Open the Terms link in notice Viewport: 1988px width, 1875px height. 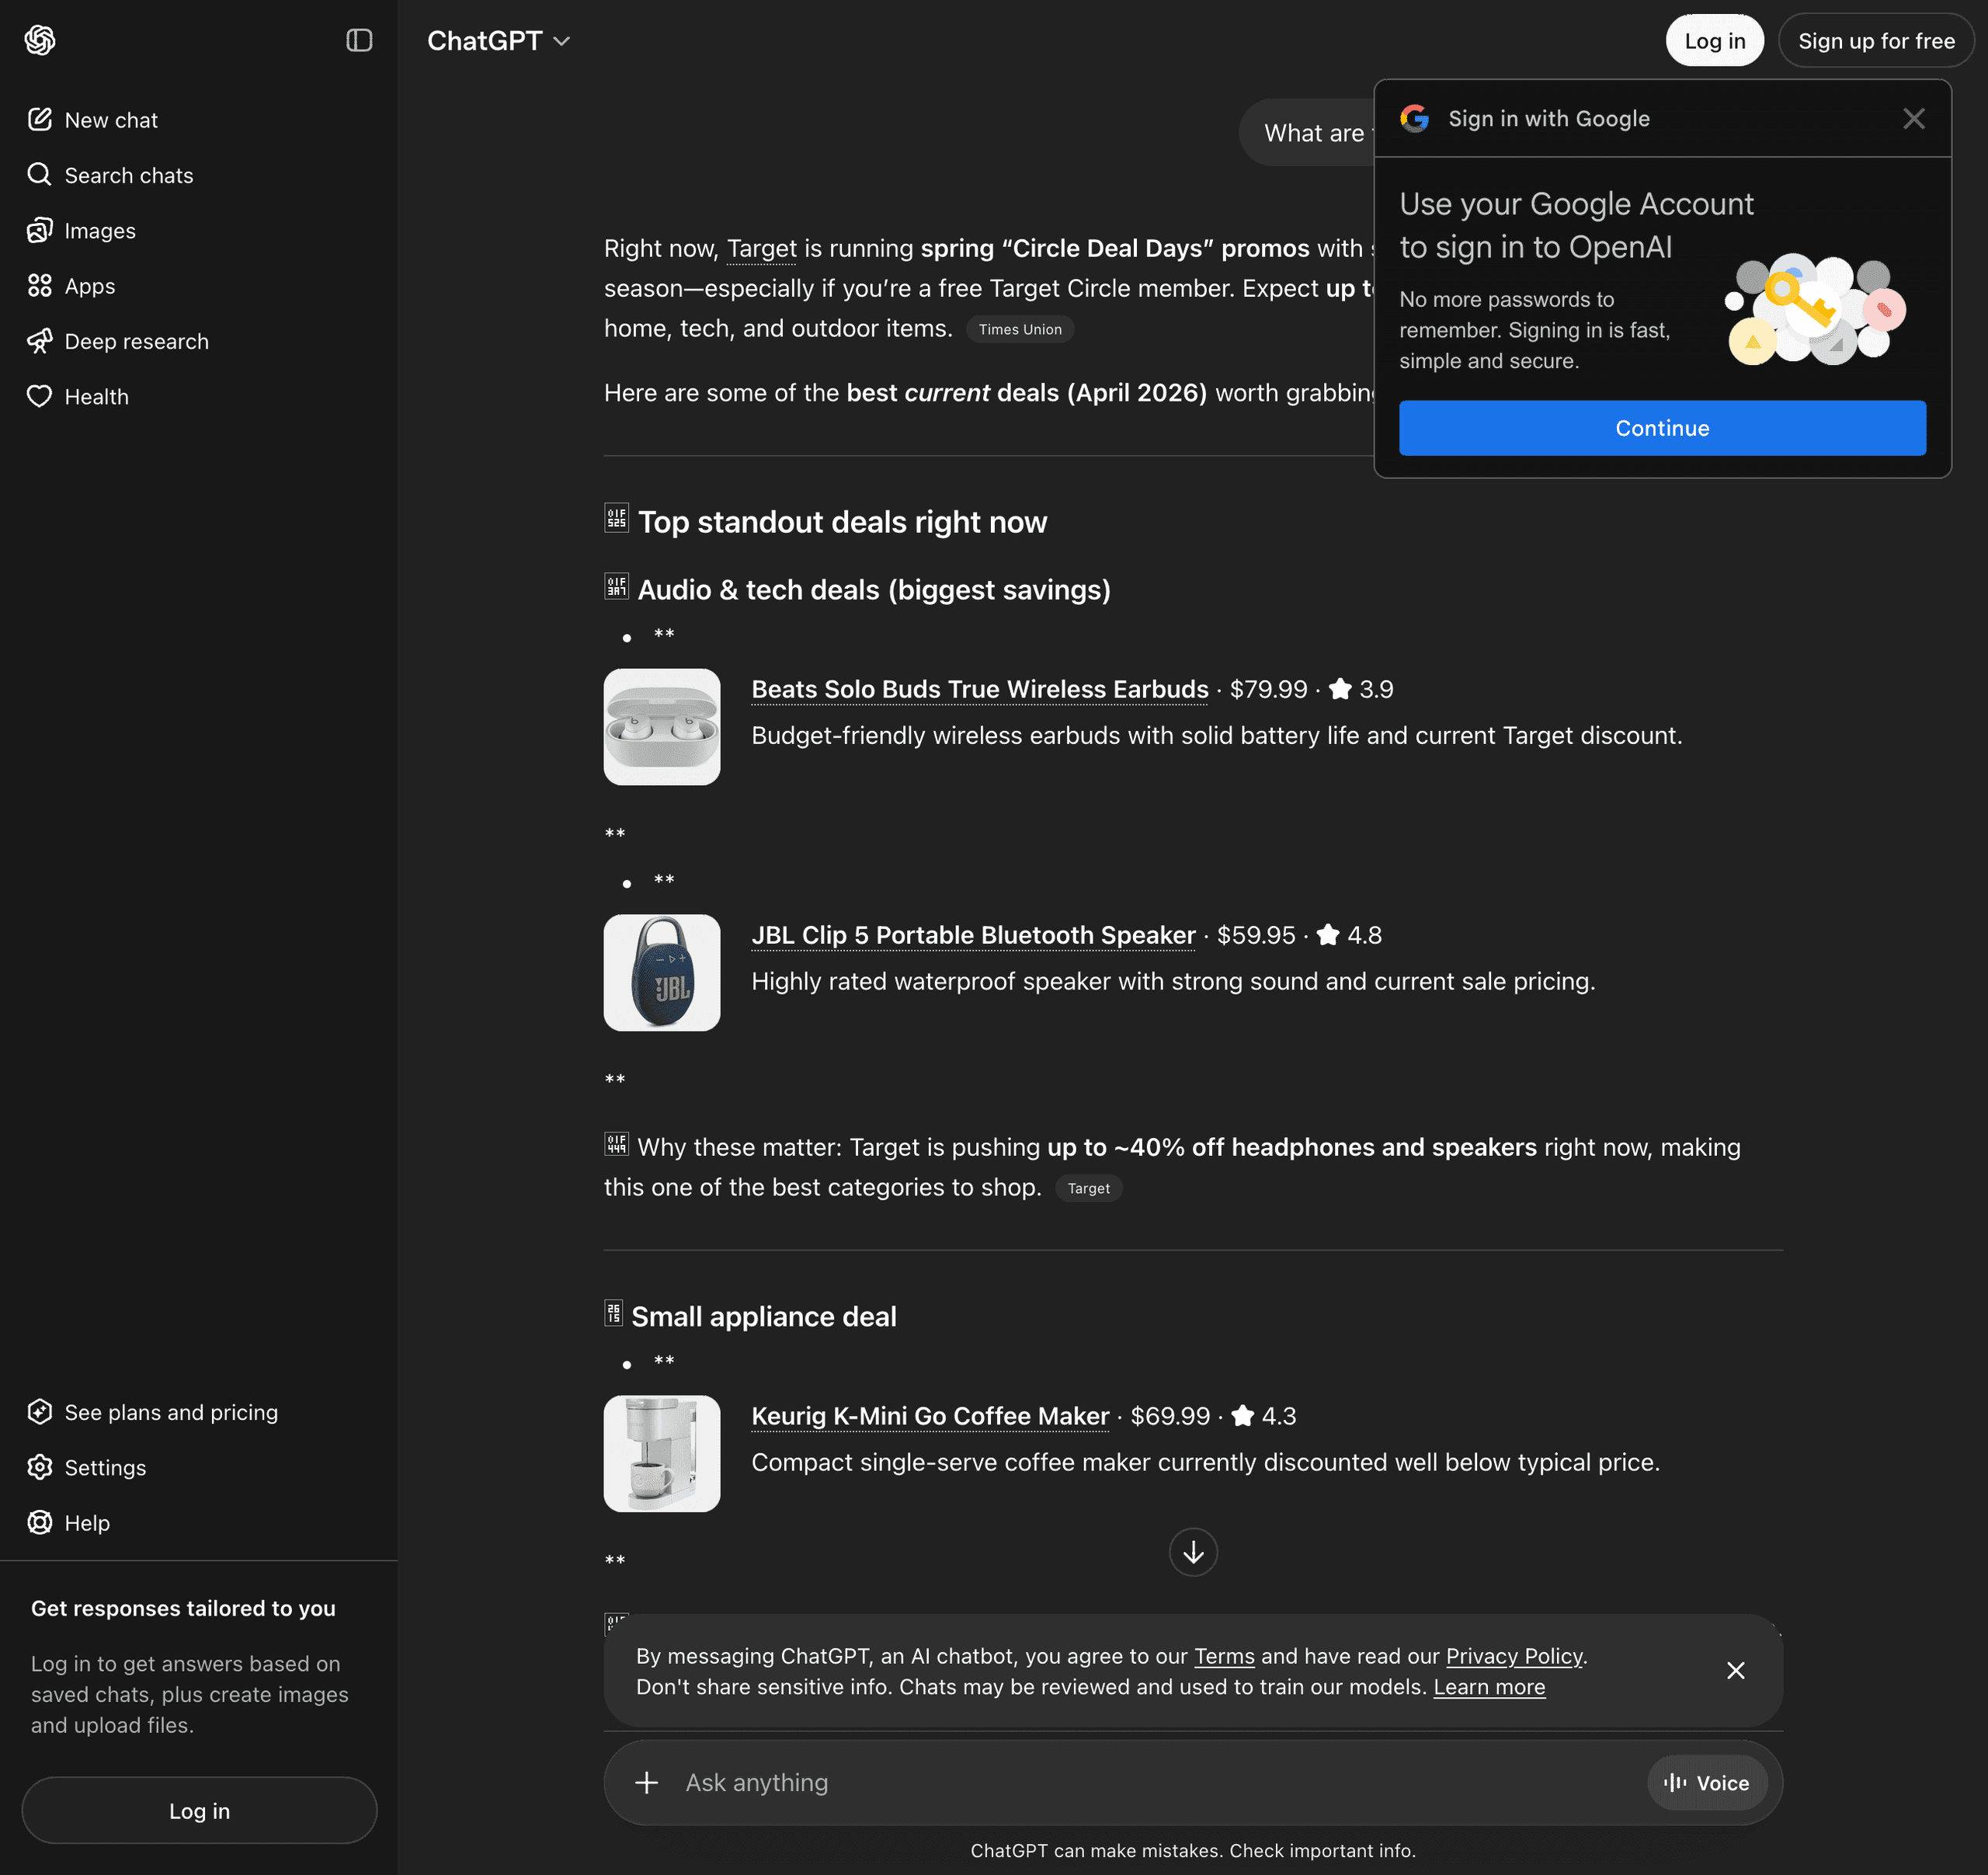[x=1224, y=1657]
